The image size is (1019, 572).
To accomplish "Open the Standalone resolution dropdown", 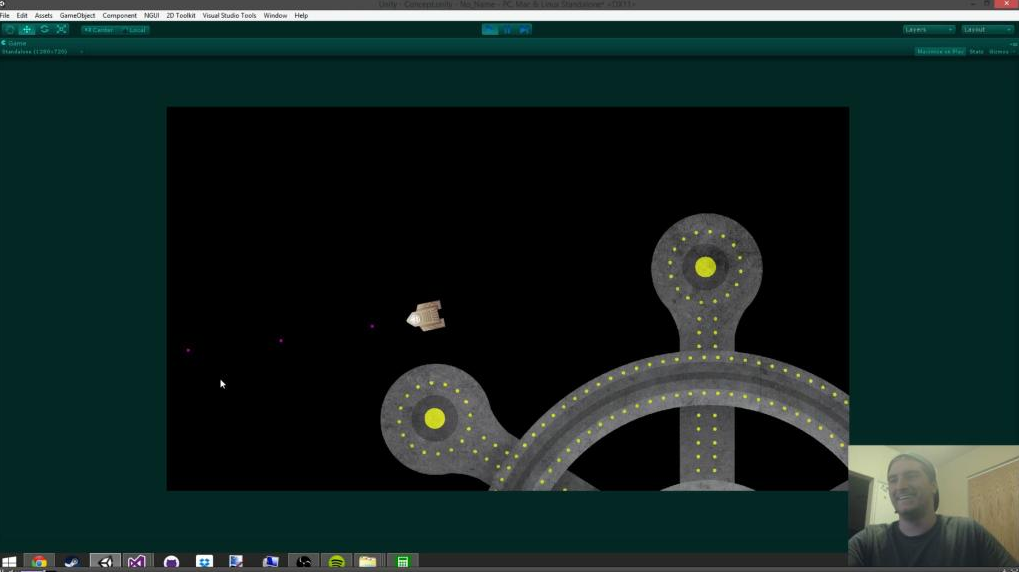I will tap(42, 51).
